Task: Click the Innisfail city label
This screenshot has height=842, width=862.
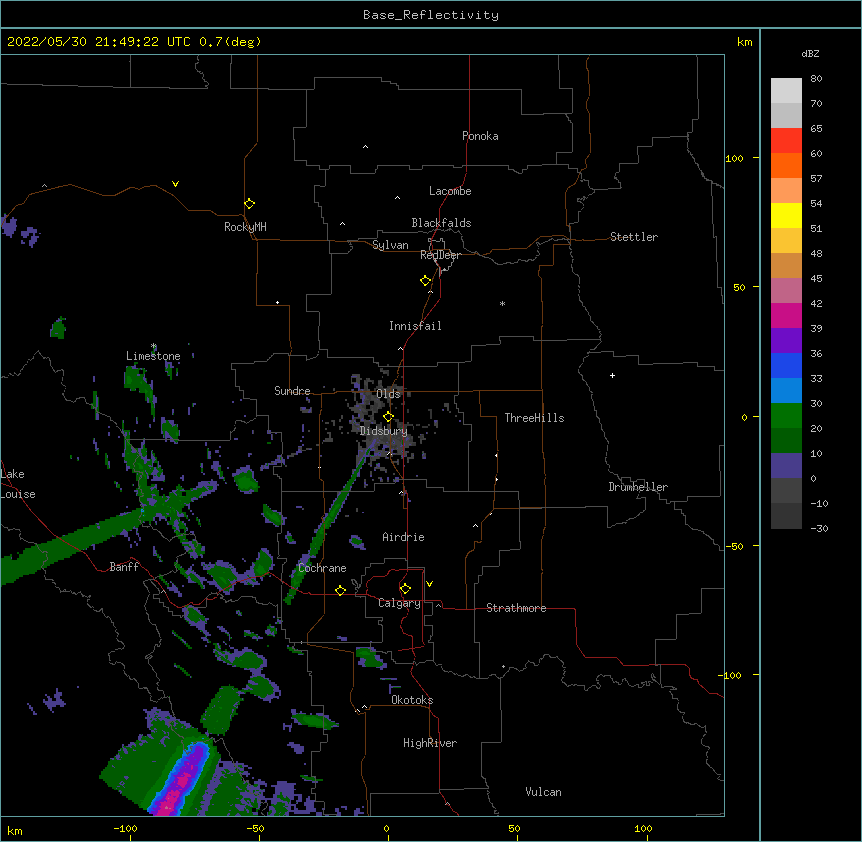Action: pos(415,326)
